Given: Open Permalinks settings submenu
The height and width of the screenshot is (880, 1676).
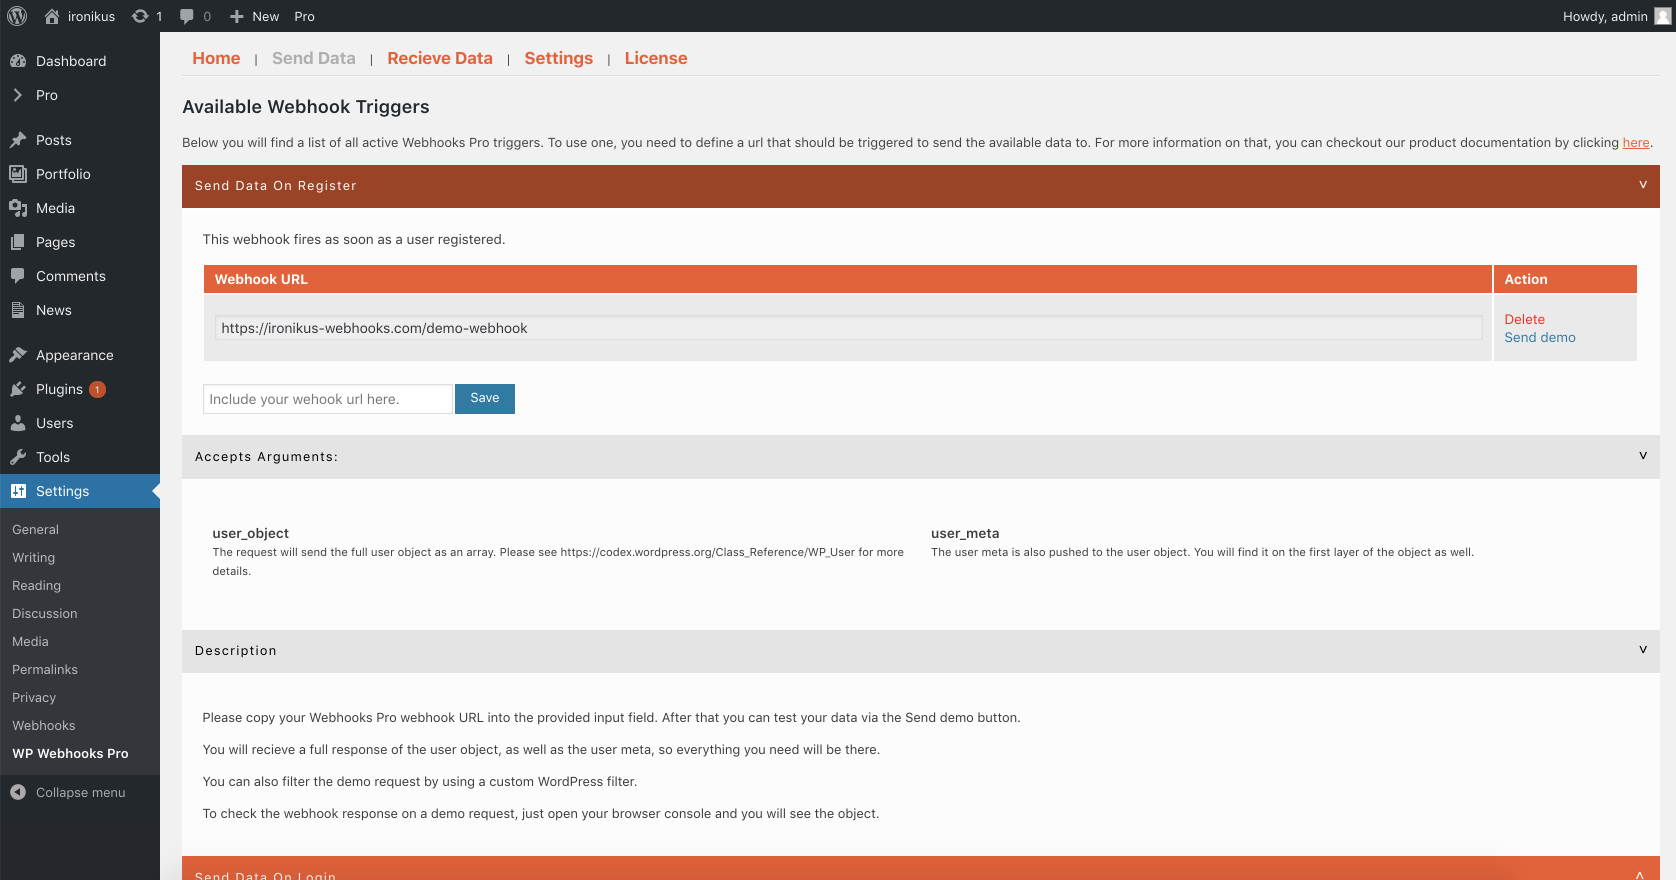Looking at the screenshot, I should click(45, 669).
